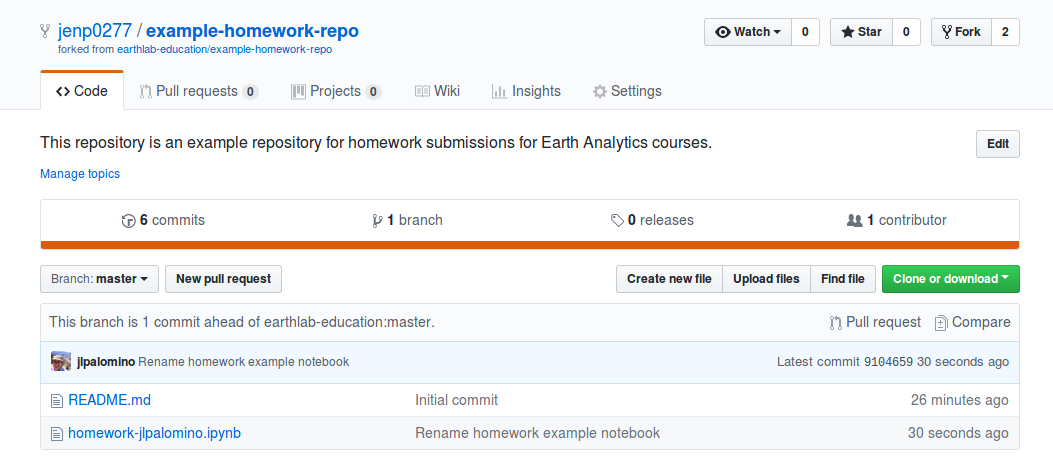View the 1 branch list

408,220
